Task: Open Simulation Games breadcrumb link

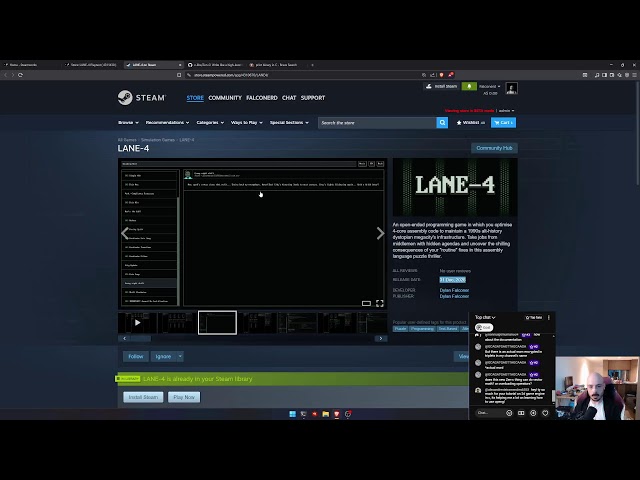Action: (158, 140)
